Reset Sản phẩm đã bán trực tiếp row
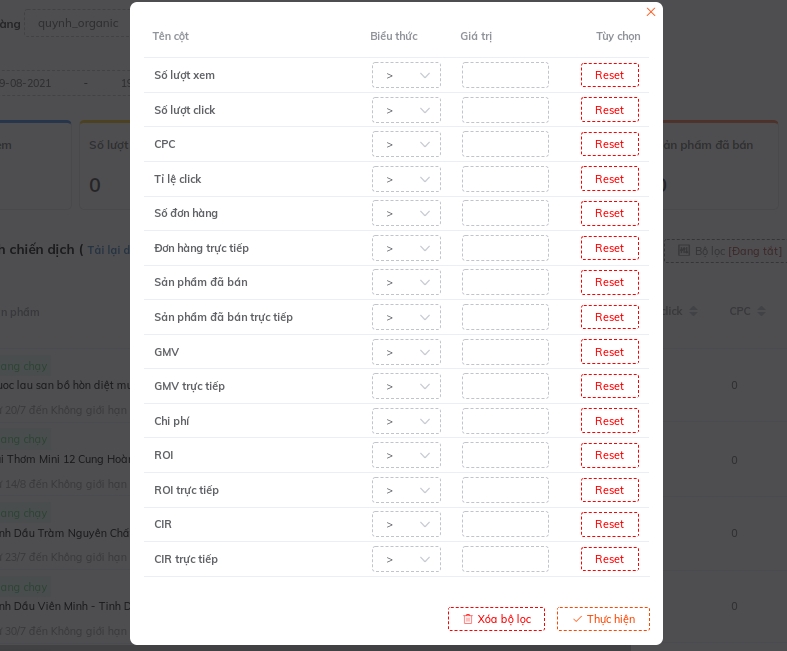This screenshot has width=787, height=651. click(x=609, y=317)
